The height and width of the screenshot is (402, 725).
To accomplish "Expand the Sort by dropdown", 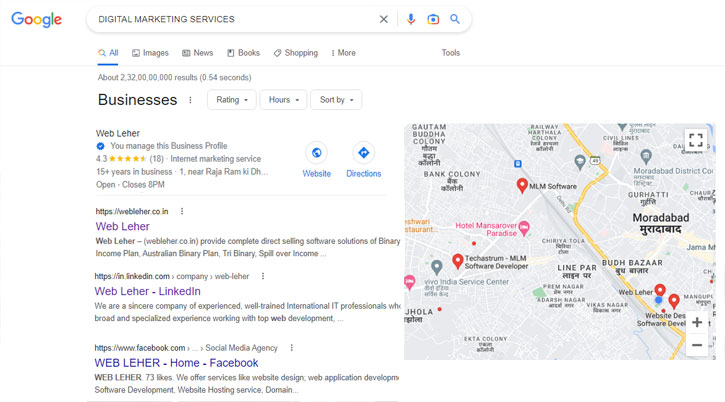I will coord(336,100).
